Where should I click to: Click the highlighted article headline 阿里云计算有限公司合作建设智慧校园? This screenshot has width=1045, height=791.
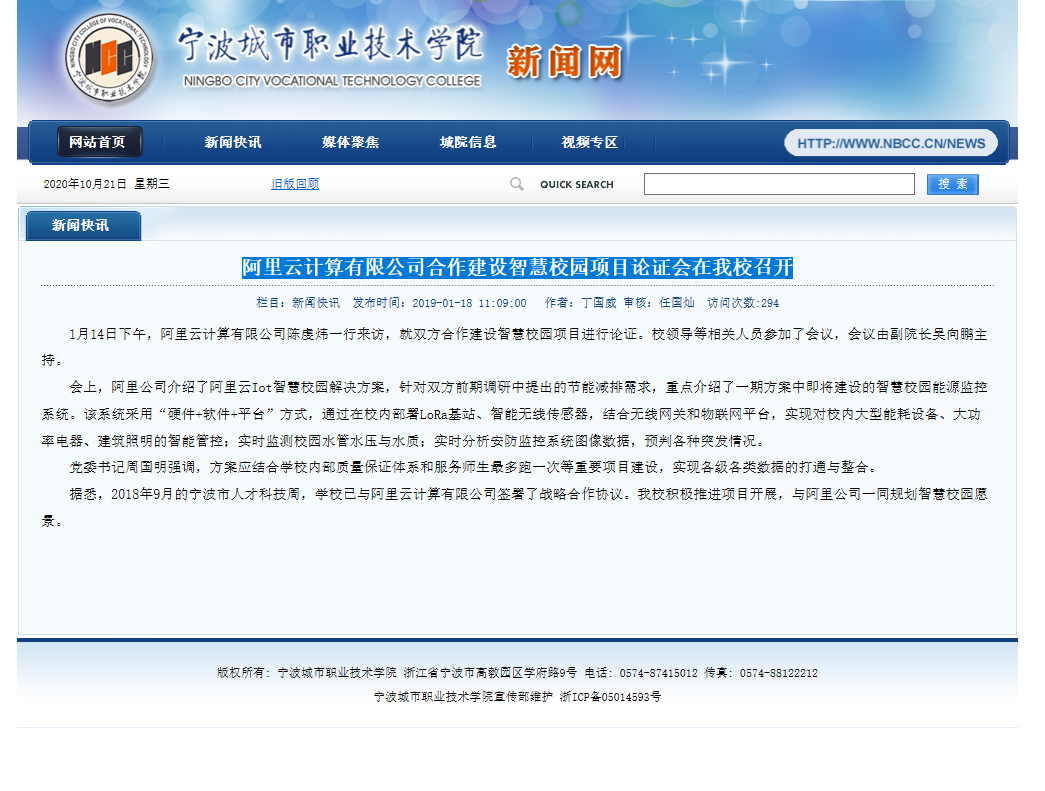[517, 267]
